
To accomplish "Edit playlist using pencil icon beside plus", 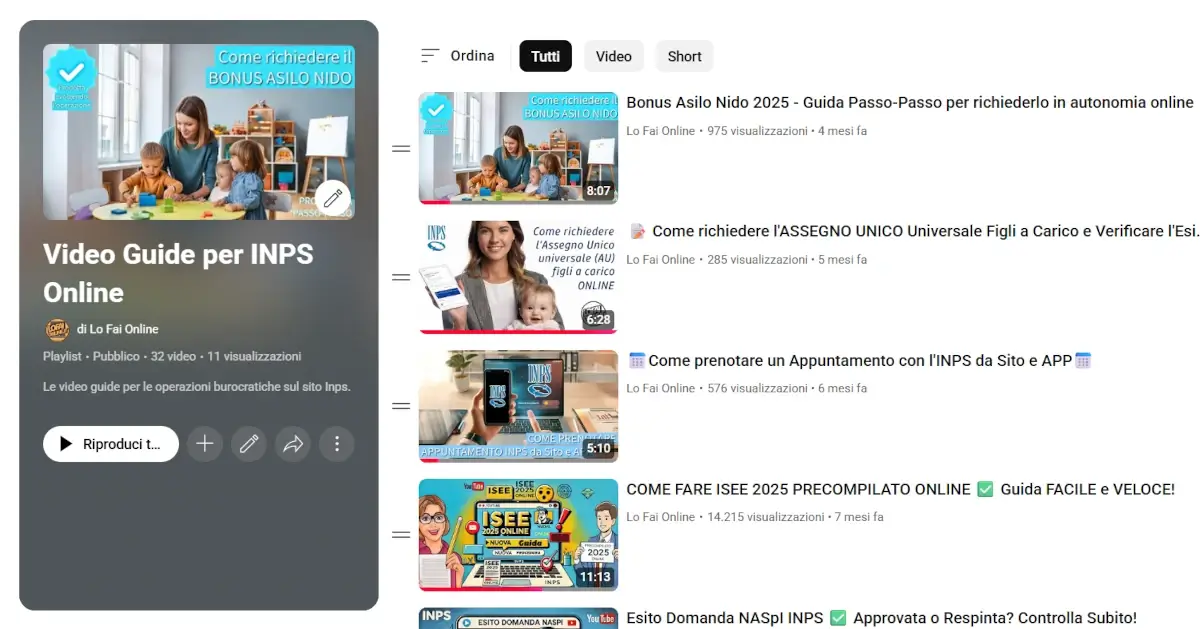I will coord(249,444).
